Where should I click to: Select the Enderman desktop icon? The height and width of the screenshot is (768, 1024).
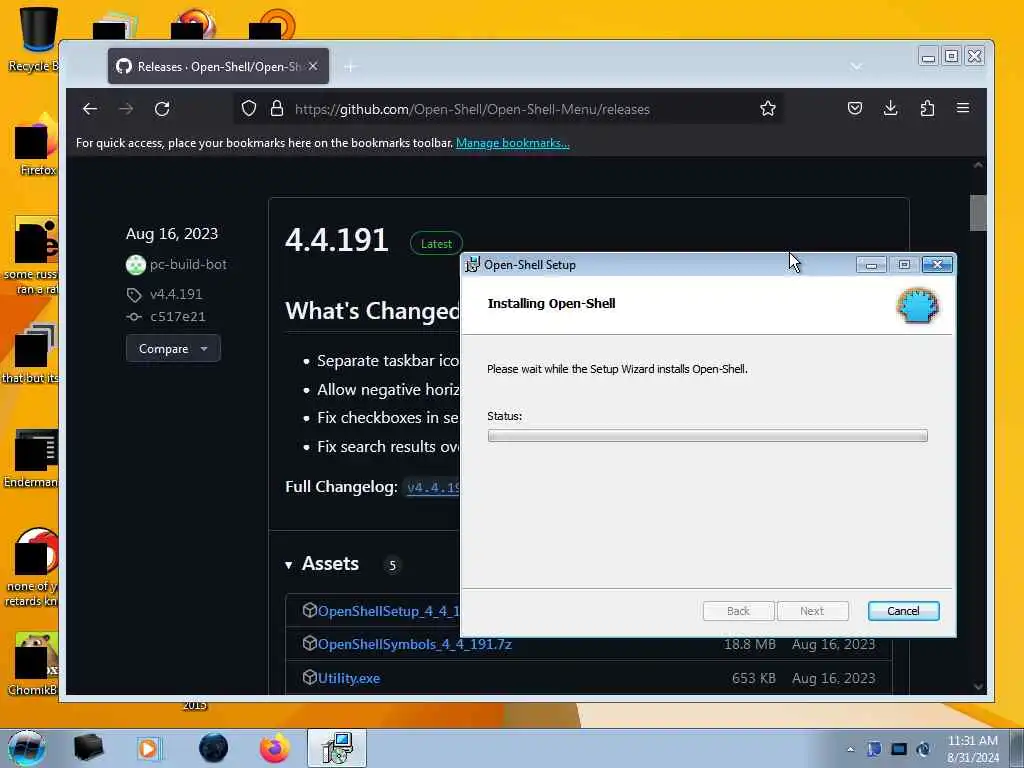pyautogui.click(x=31, y=459)
